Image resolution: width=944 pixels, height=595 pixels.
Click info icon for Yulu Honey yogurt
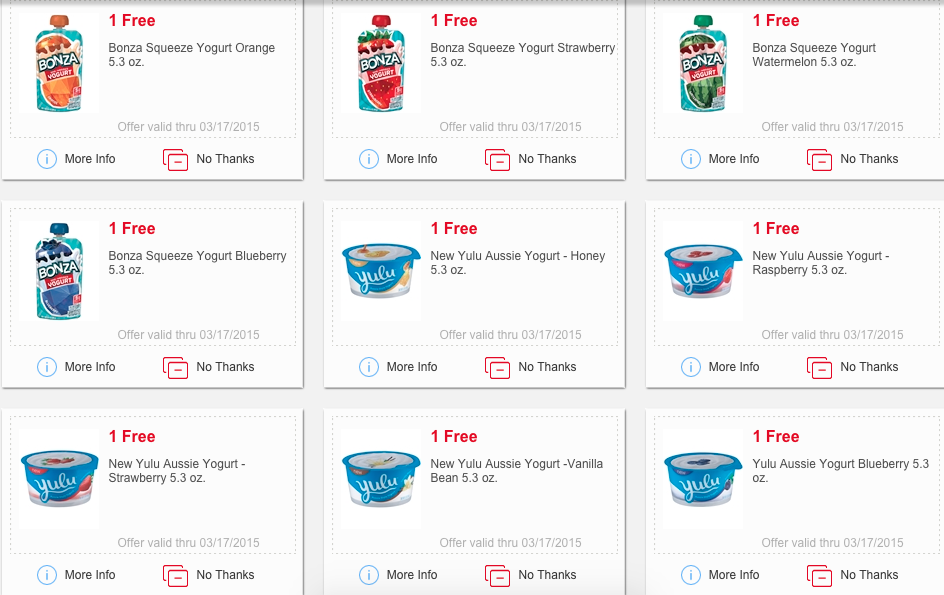click(x=368, y=367)
